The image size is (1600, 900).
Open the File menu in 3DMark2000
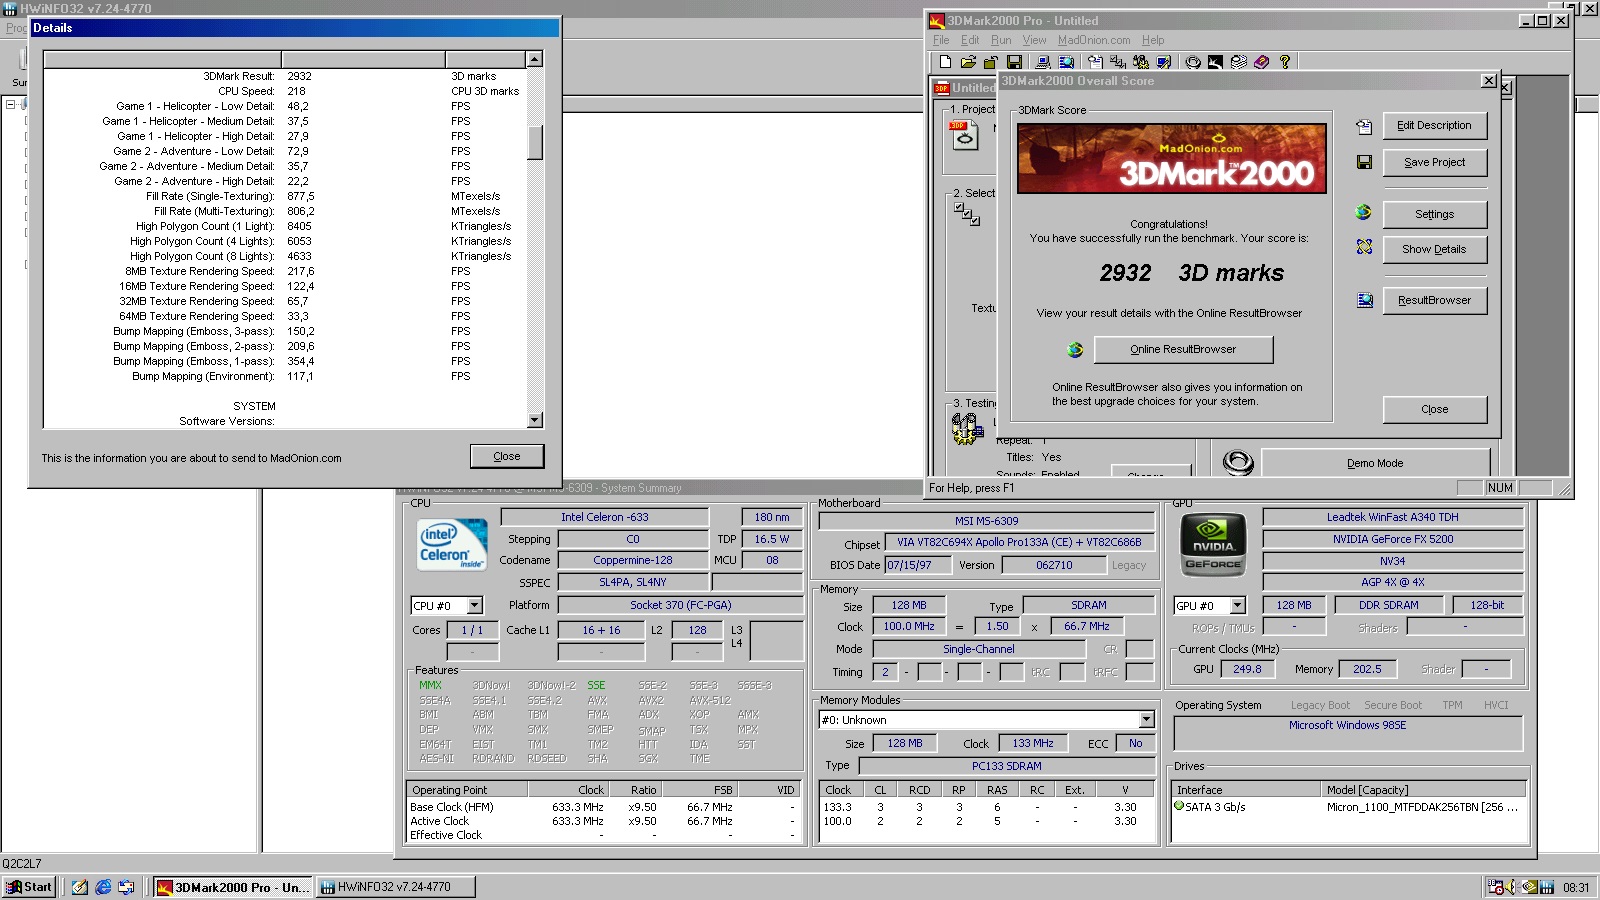tap(941, 40)
